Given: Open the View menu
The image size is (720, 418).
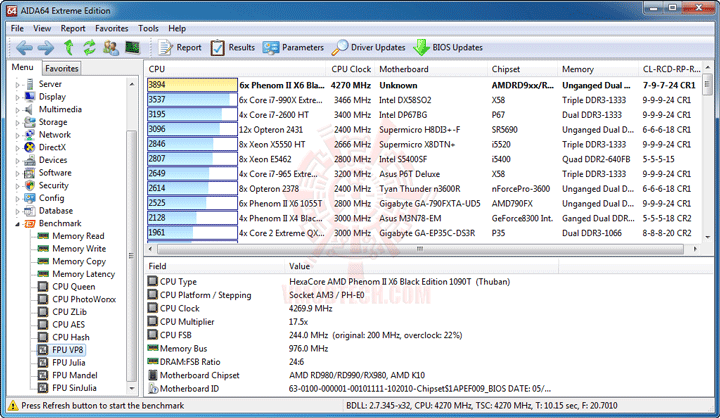Looking at the screenshot, I should pyautogui.click(x=42, y=28).
